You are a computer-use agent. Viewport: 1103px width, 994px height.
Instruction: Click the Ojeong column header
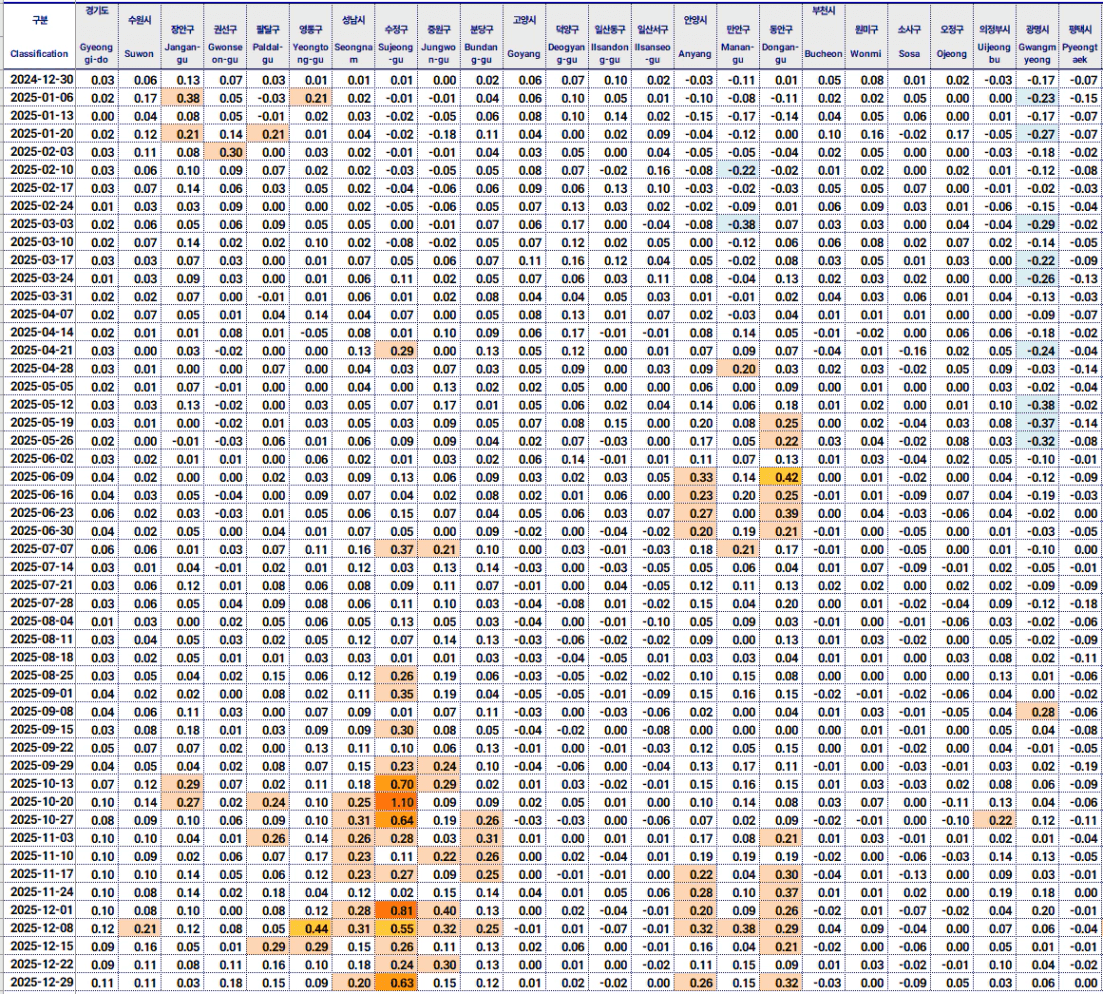tap(952, 35)
